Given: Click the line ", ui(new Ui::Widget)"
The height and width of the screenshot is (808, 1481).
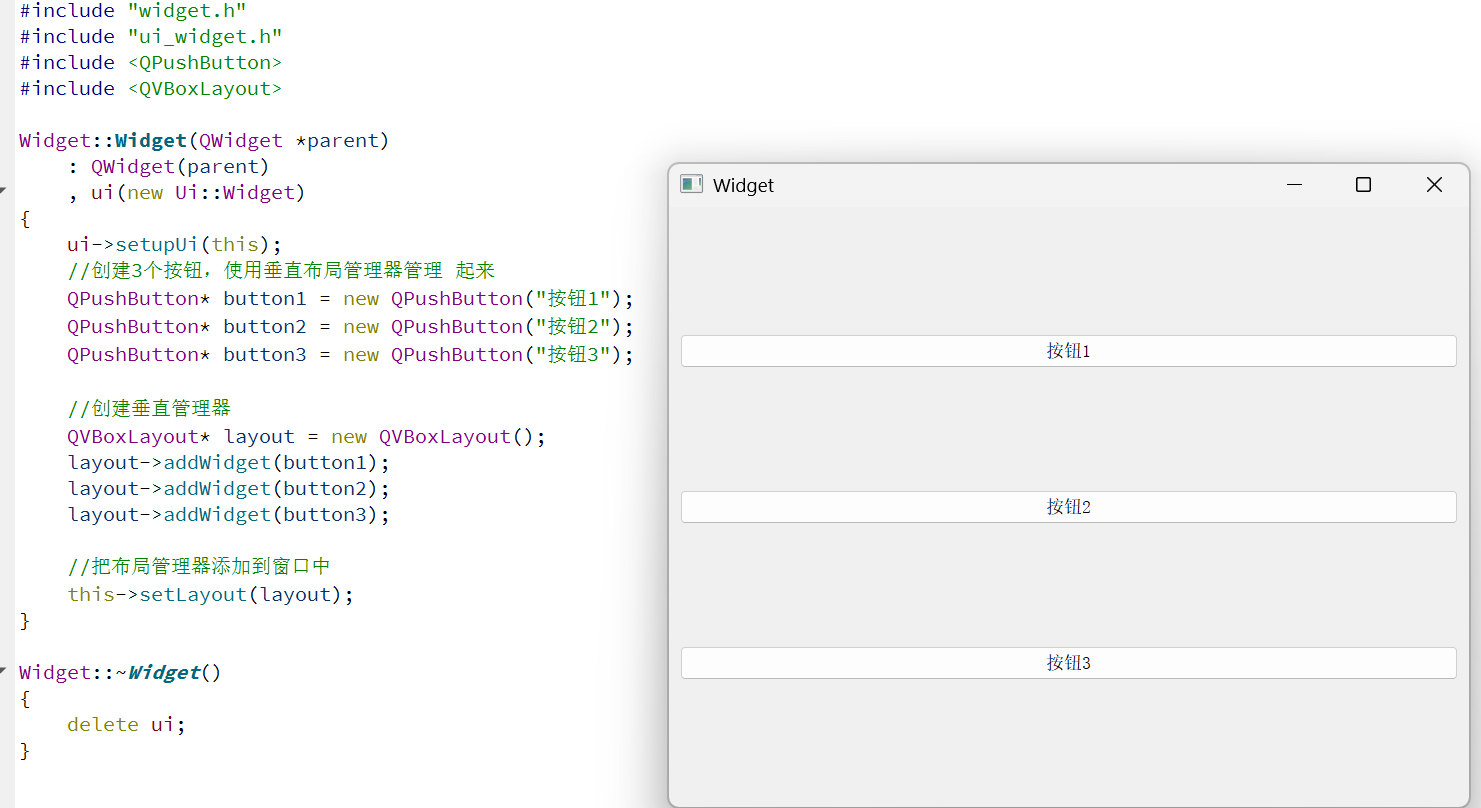Looking at the screenshot, I should (187, 192).
